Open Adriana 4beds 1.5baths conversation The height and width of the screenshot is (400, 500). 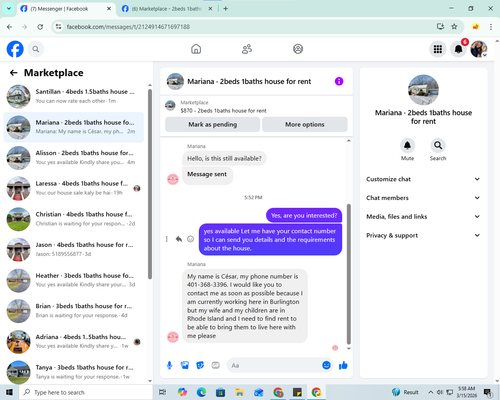pos(74,342)
